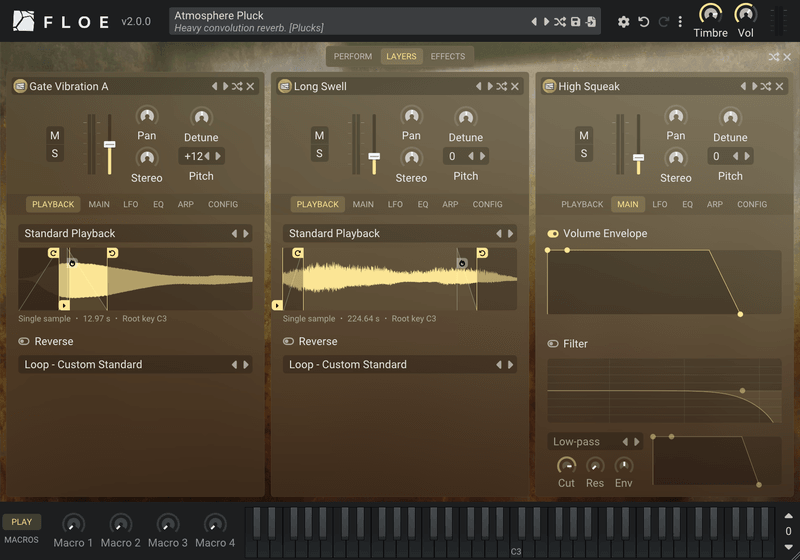Load previous preset with left arrow
The image size is (800, 560).
pos(534,21)
